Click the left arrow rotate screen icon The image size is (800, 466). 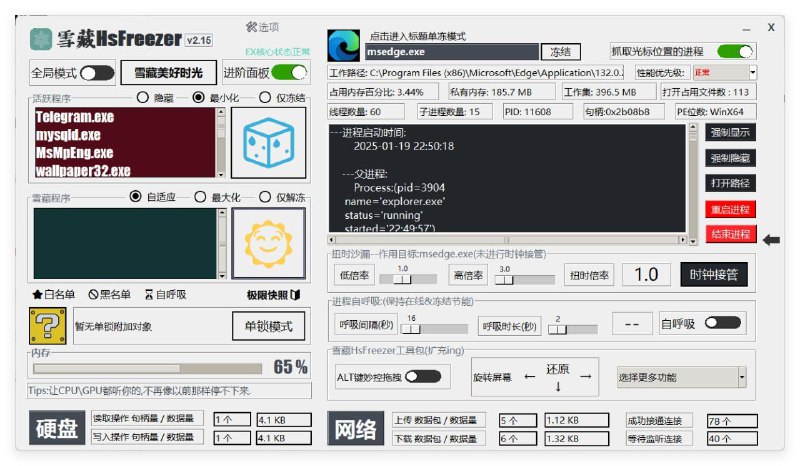529,377
